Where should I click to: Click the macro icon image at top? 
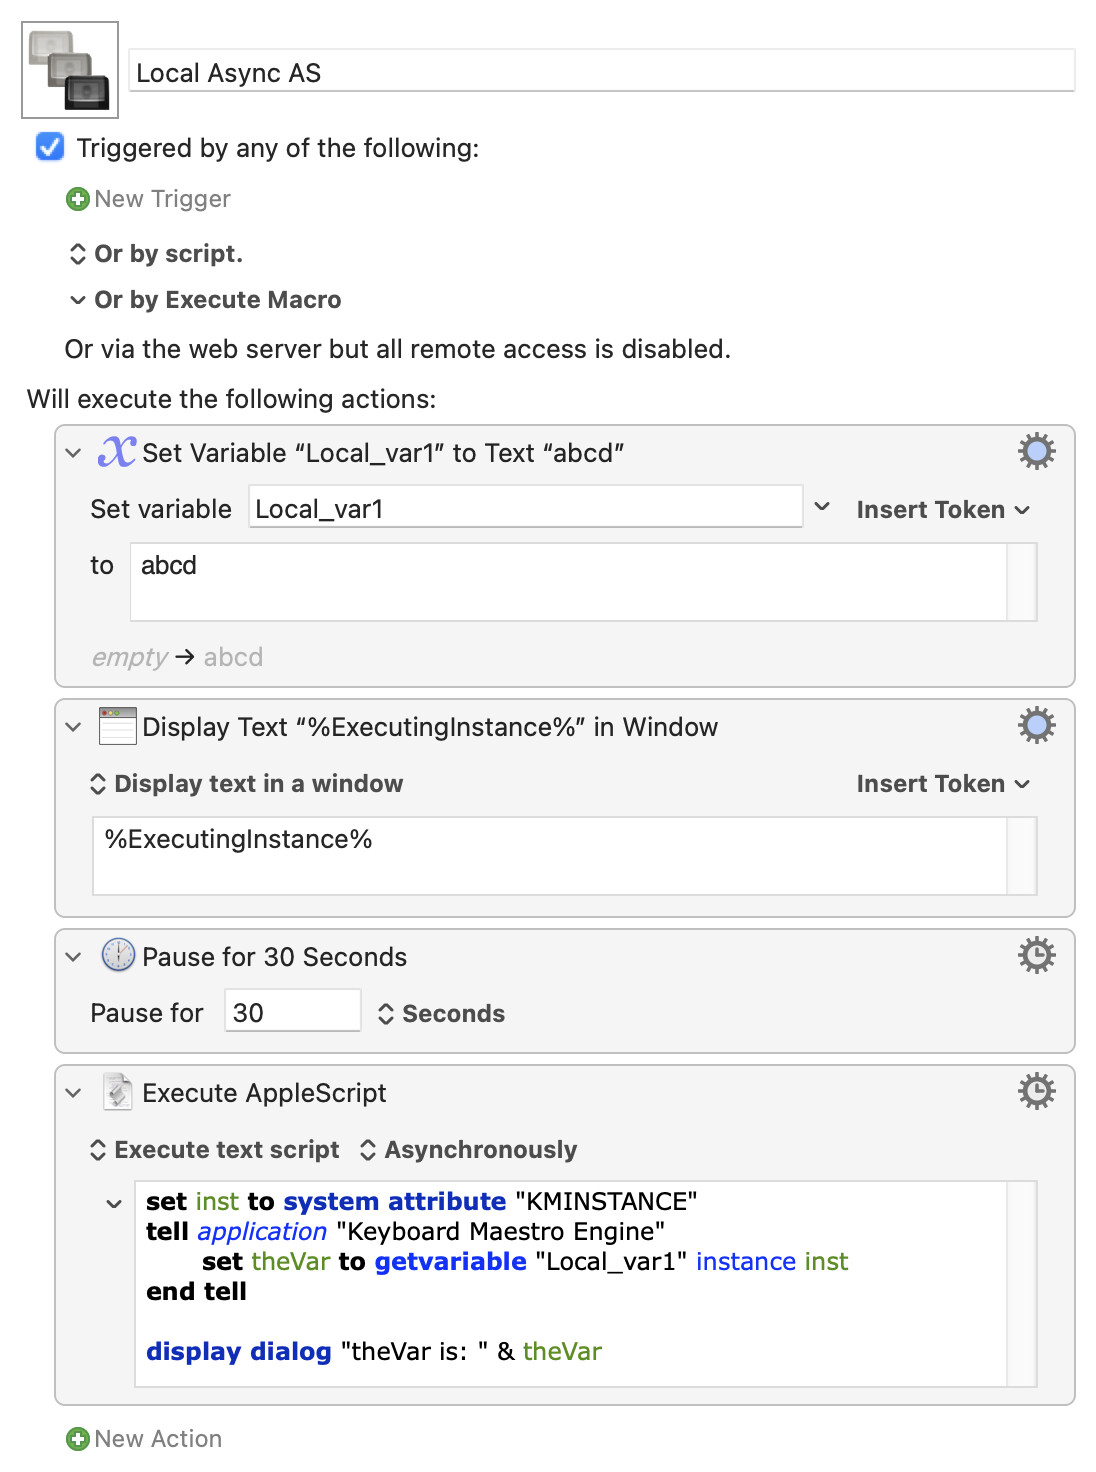[70, 70]
